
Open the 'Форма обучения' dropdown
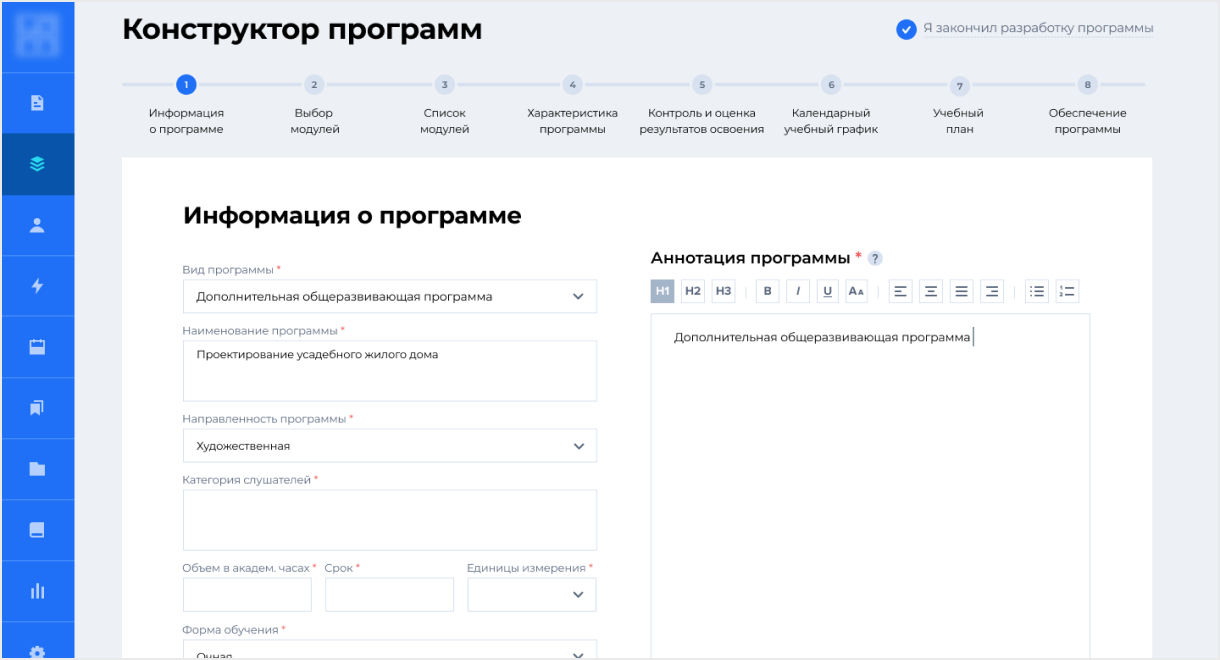pos(390,650)
